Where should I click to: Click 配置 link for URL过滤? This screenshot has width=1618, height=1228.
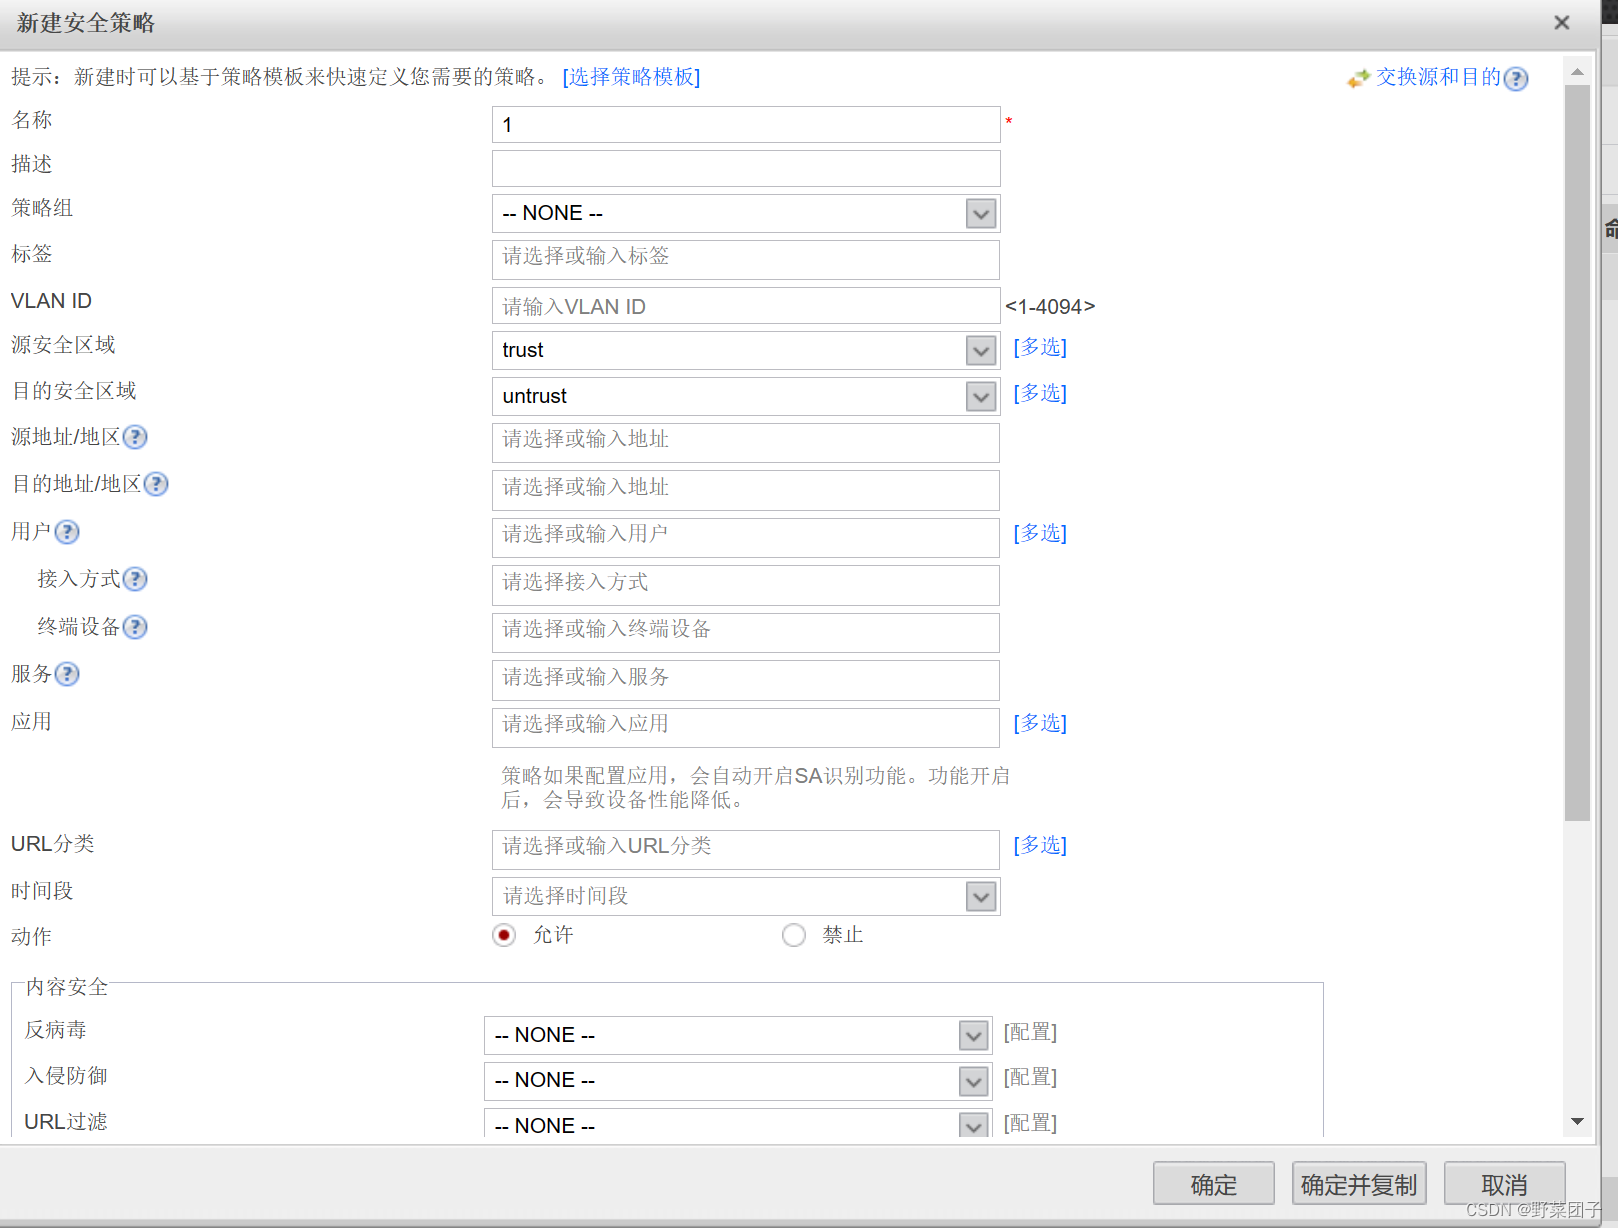(x=1030, y=1123)
